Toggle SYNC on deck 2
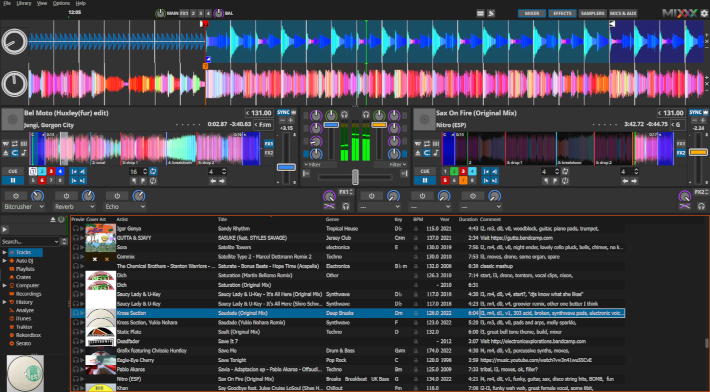 click(696, 112)
